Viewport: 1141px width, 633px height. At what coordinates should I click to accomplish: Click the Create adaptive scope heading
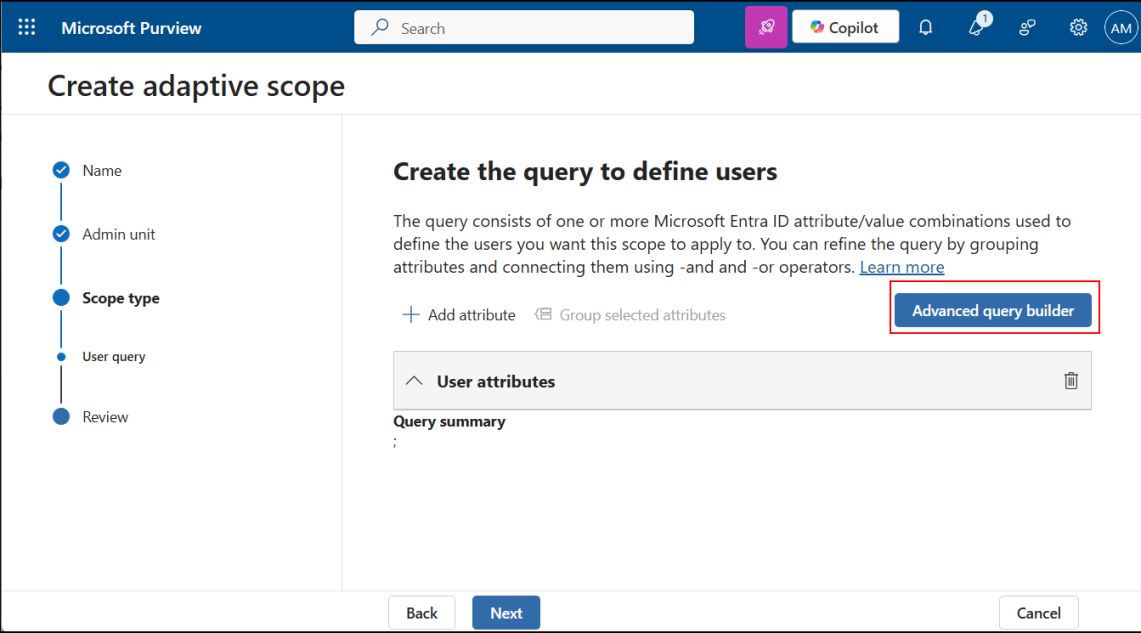[x=196, y=86]
